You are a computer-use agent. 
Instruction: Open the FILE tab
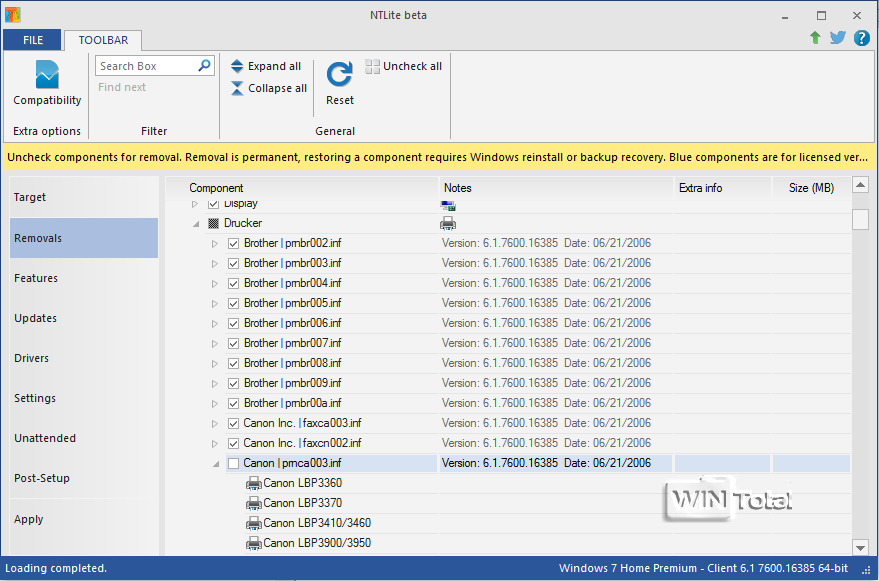click(32, 40)
